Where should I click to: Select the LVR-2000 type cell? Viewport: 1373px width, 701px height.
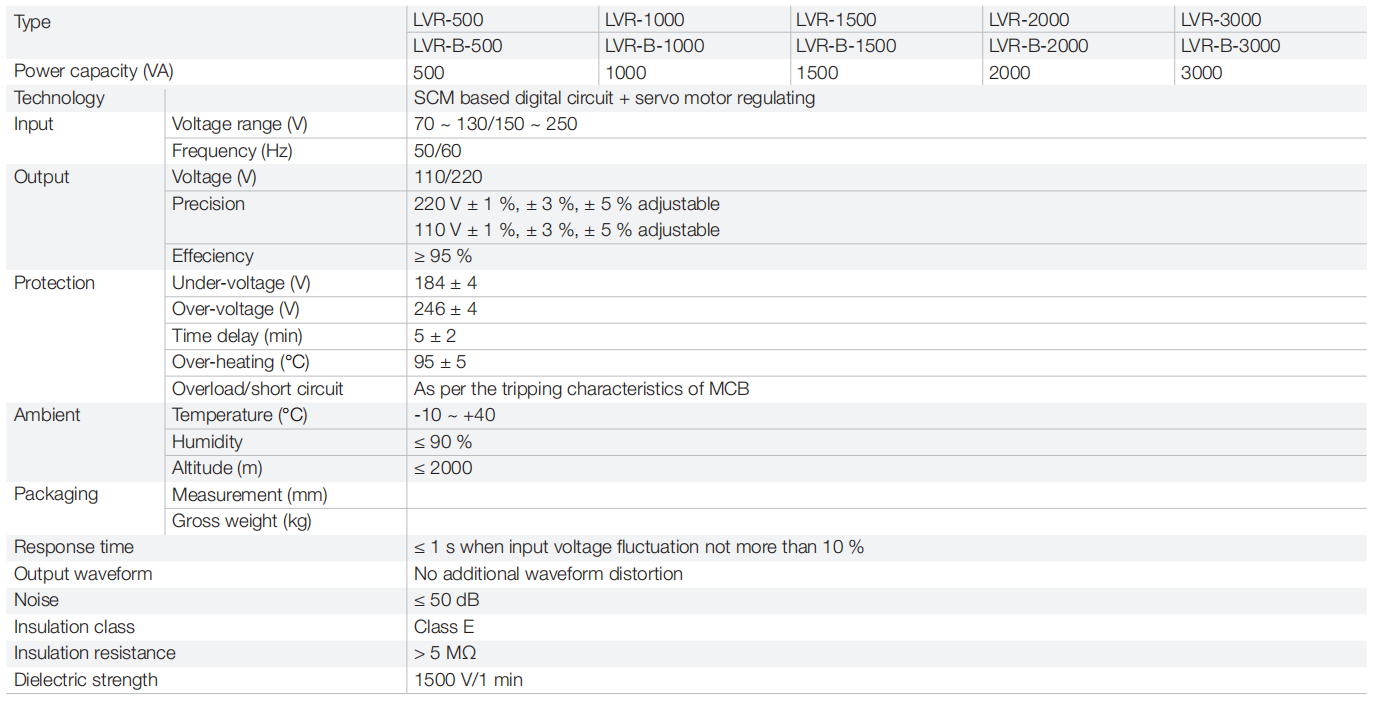(1029, 20)
